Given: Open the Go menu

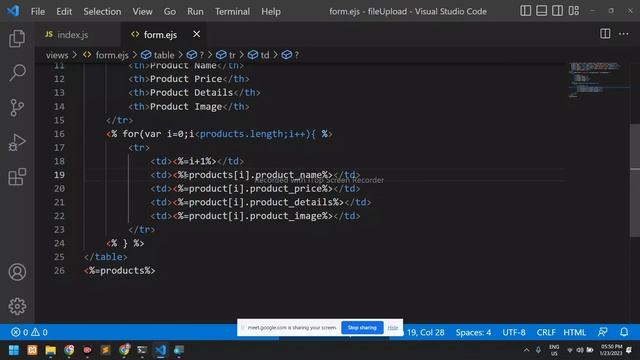Looking at the screenshot, I should point(170,11).
